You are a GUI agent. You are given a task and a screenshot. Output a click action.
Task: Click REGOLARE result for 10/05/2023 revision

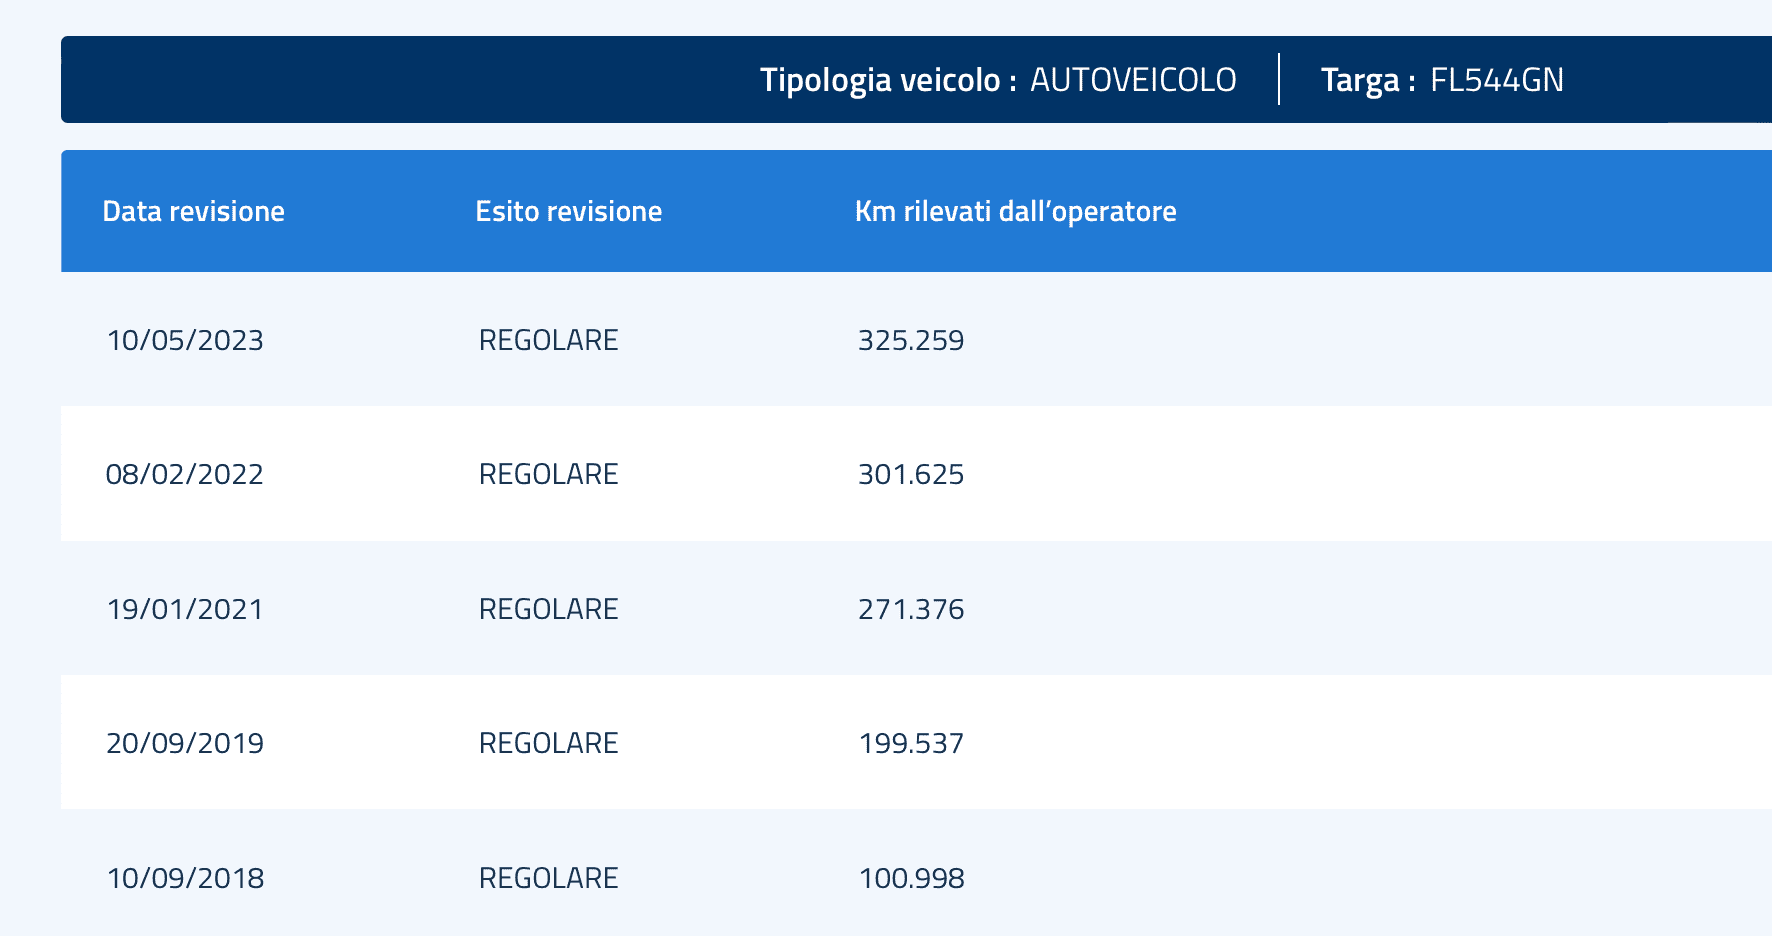548,340
